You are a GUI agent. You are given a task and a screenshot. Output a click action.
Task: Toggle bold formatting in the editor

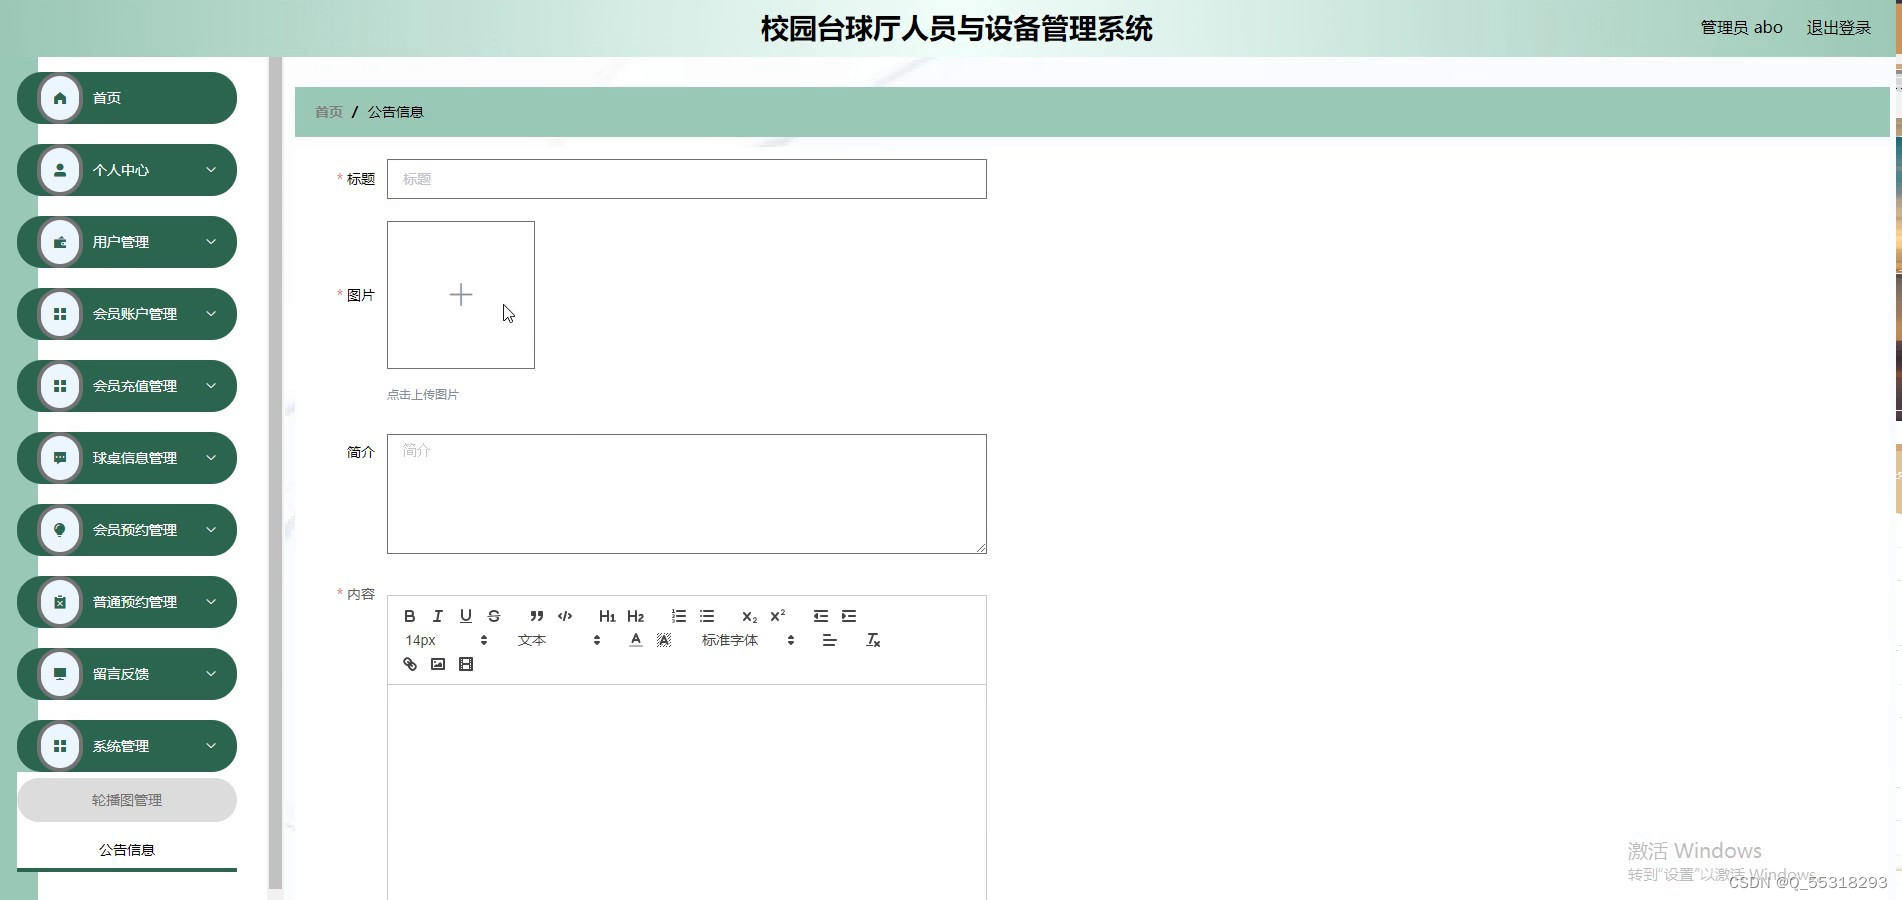point(410,616)
